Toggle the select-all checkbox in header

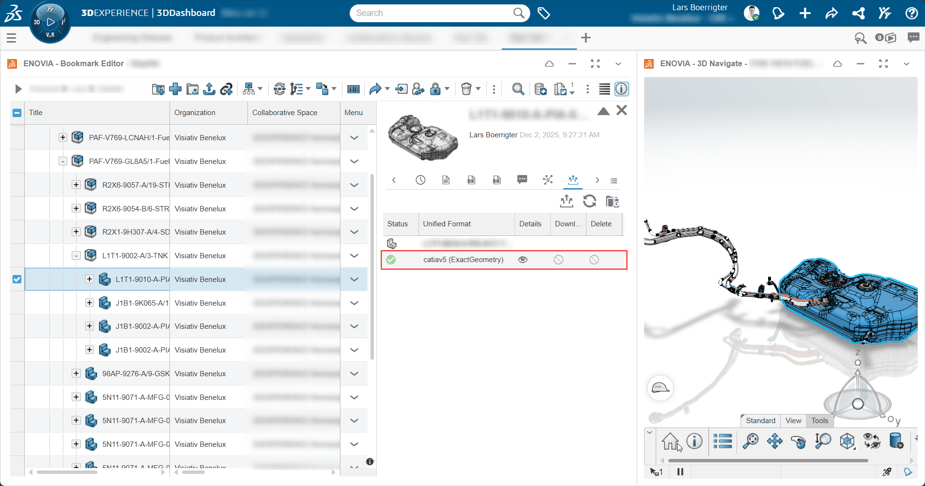point(17,113)
